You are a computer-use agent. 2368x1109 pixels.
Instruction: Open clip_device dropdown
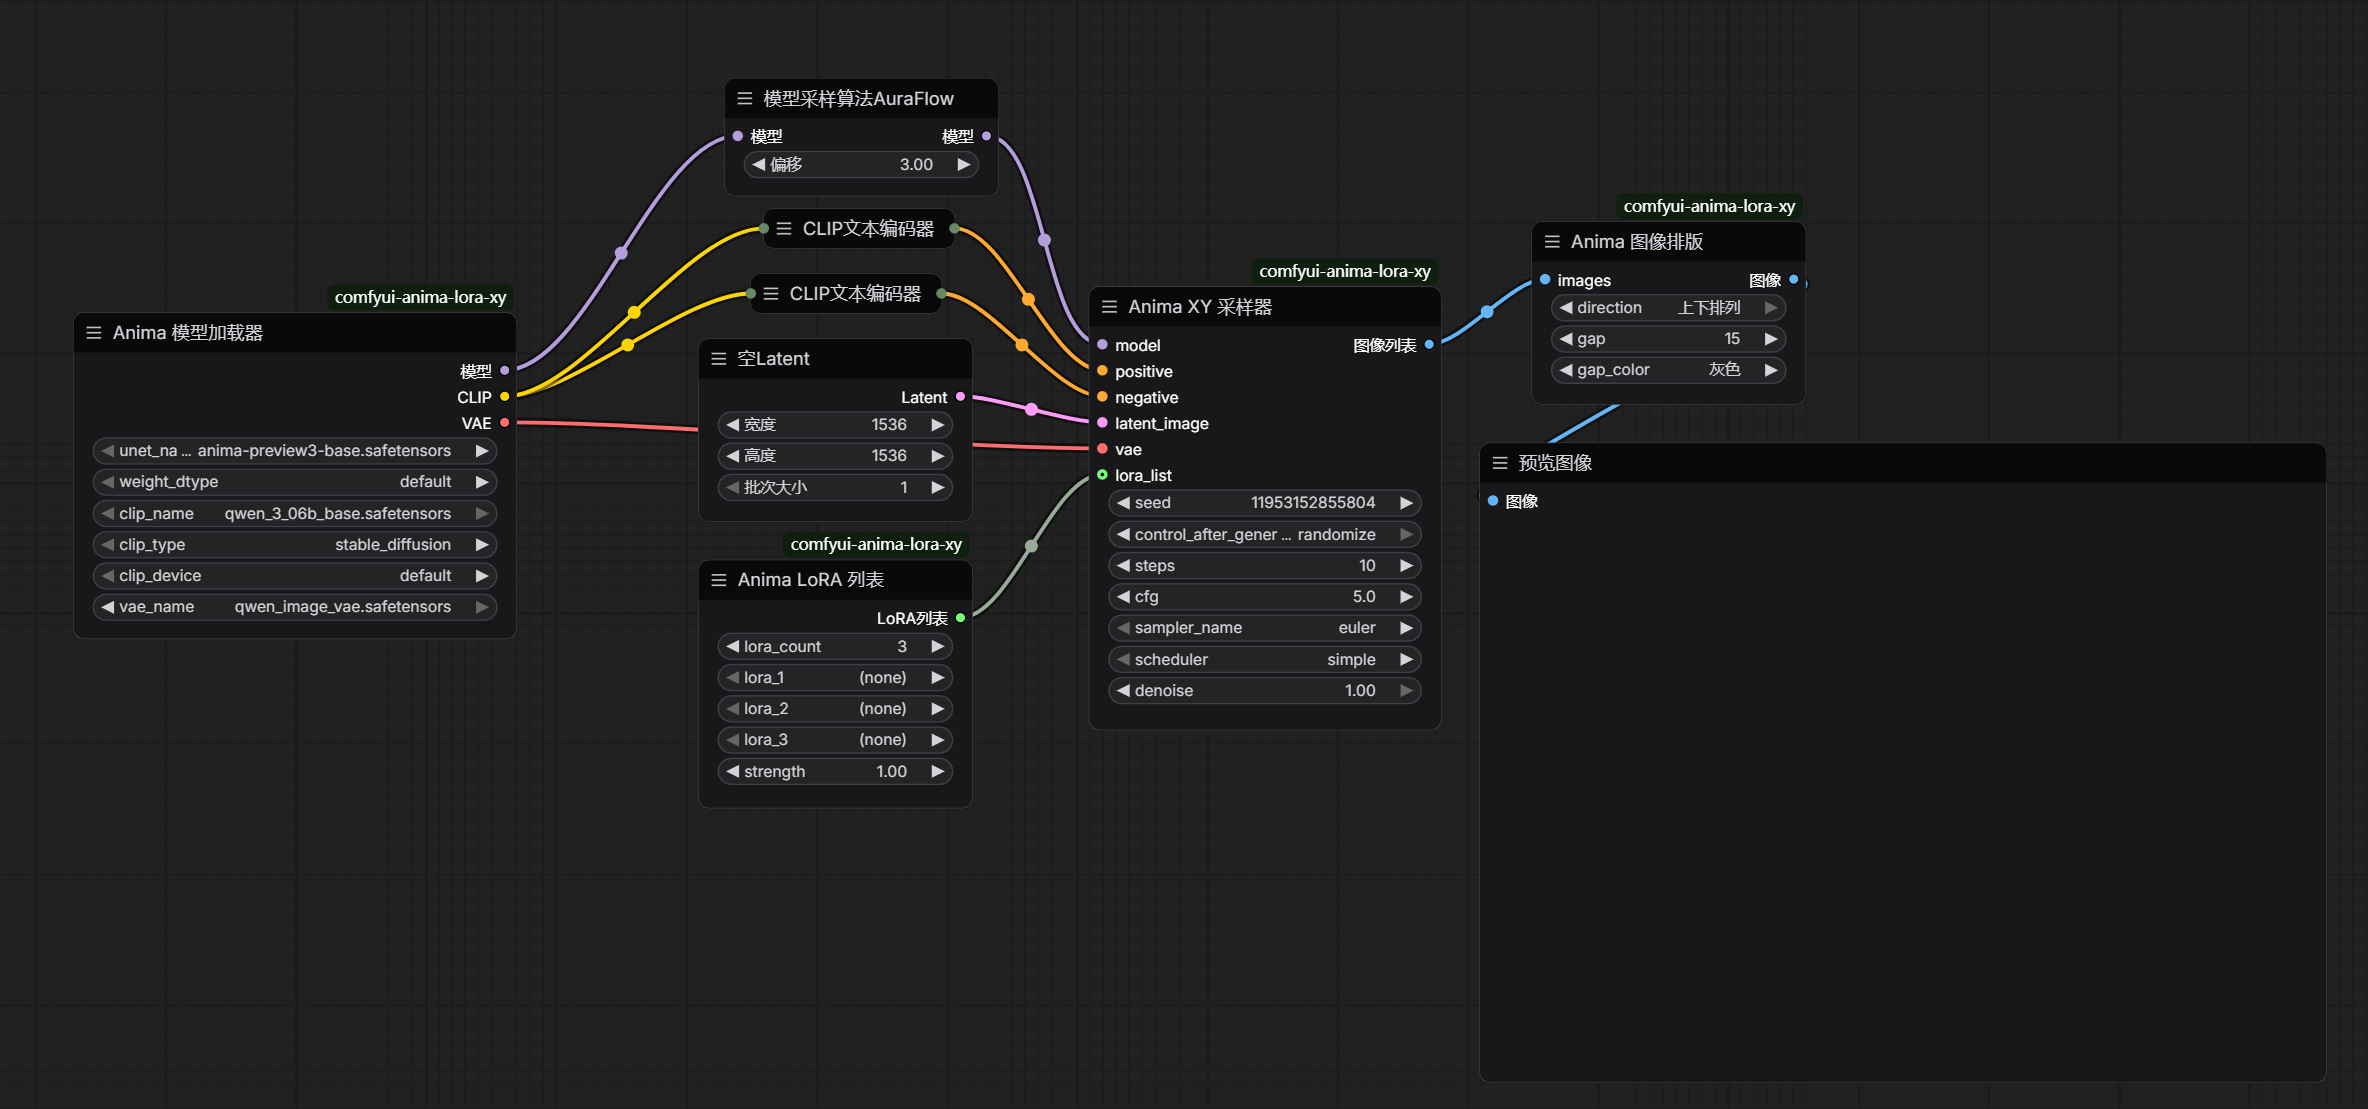pos(295,576)
